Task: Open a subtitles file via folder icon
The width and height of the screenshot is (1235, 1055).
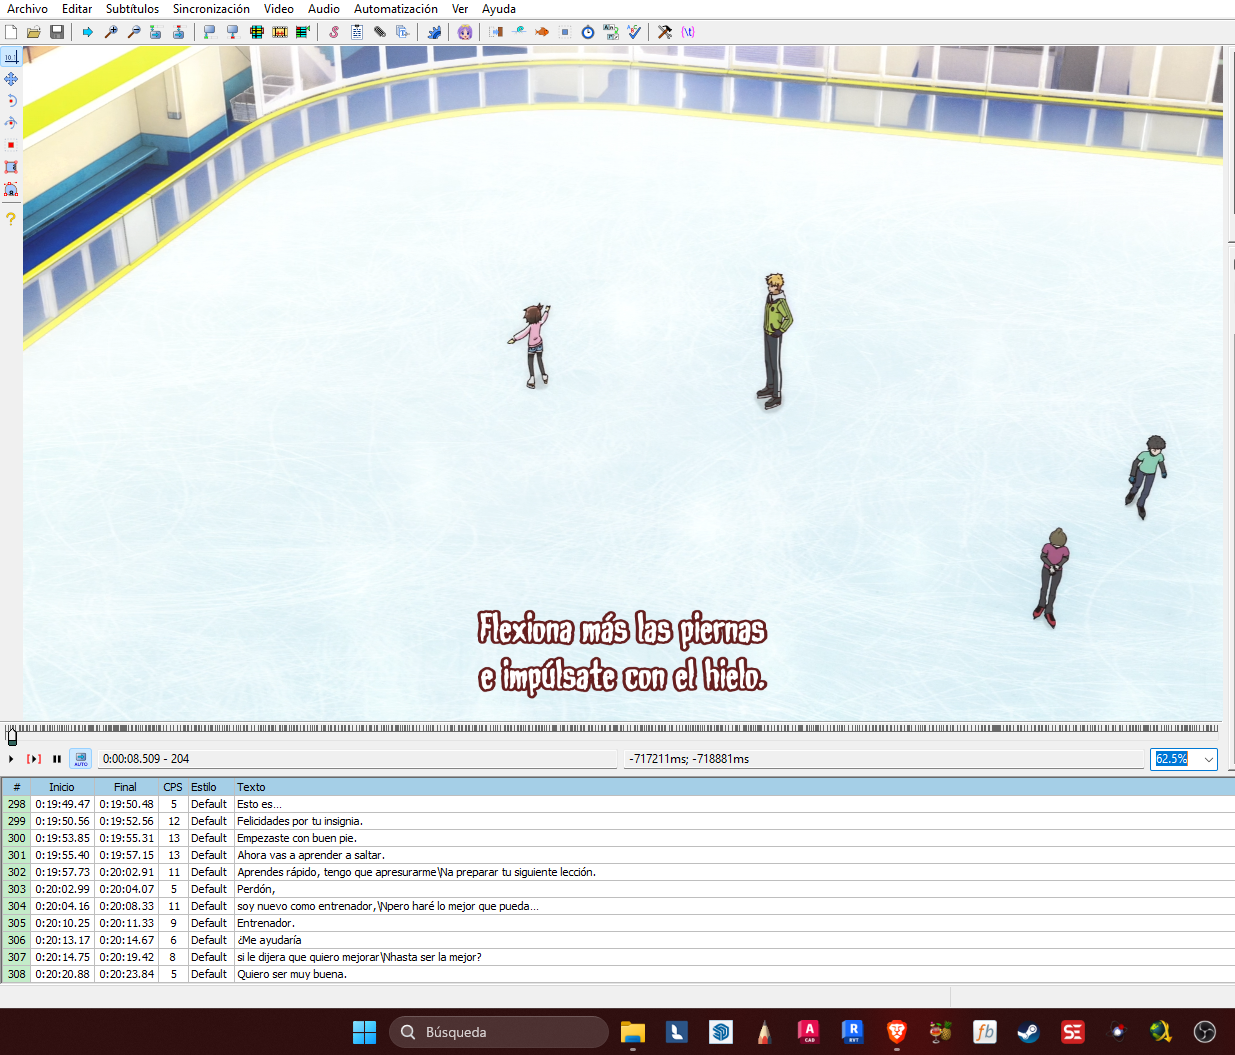Action: 34,32
